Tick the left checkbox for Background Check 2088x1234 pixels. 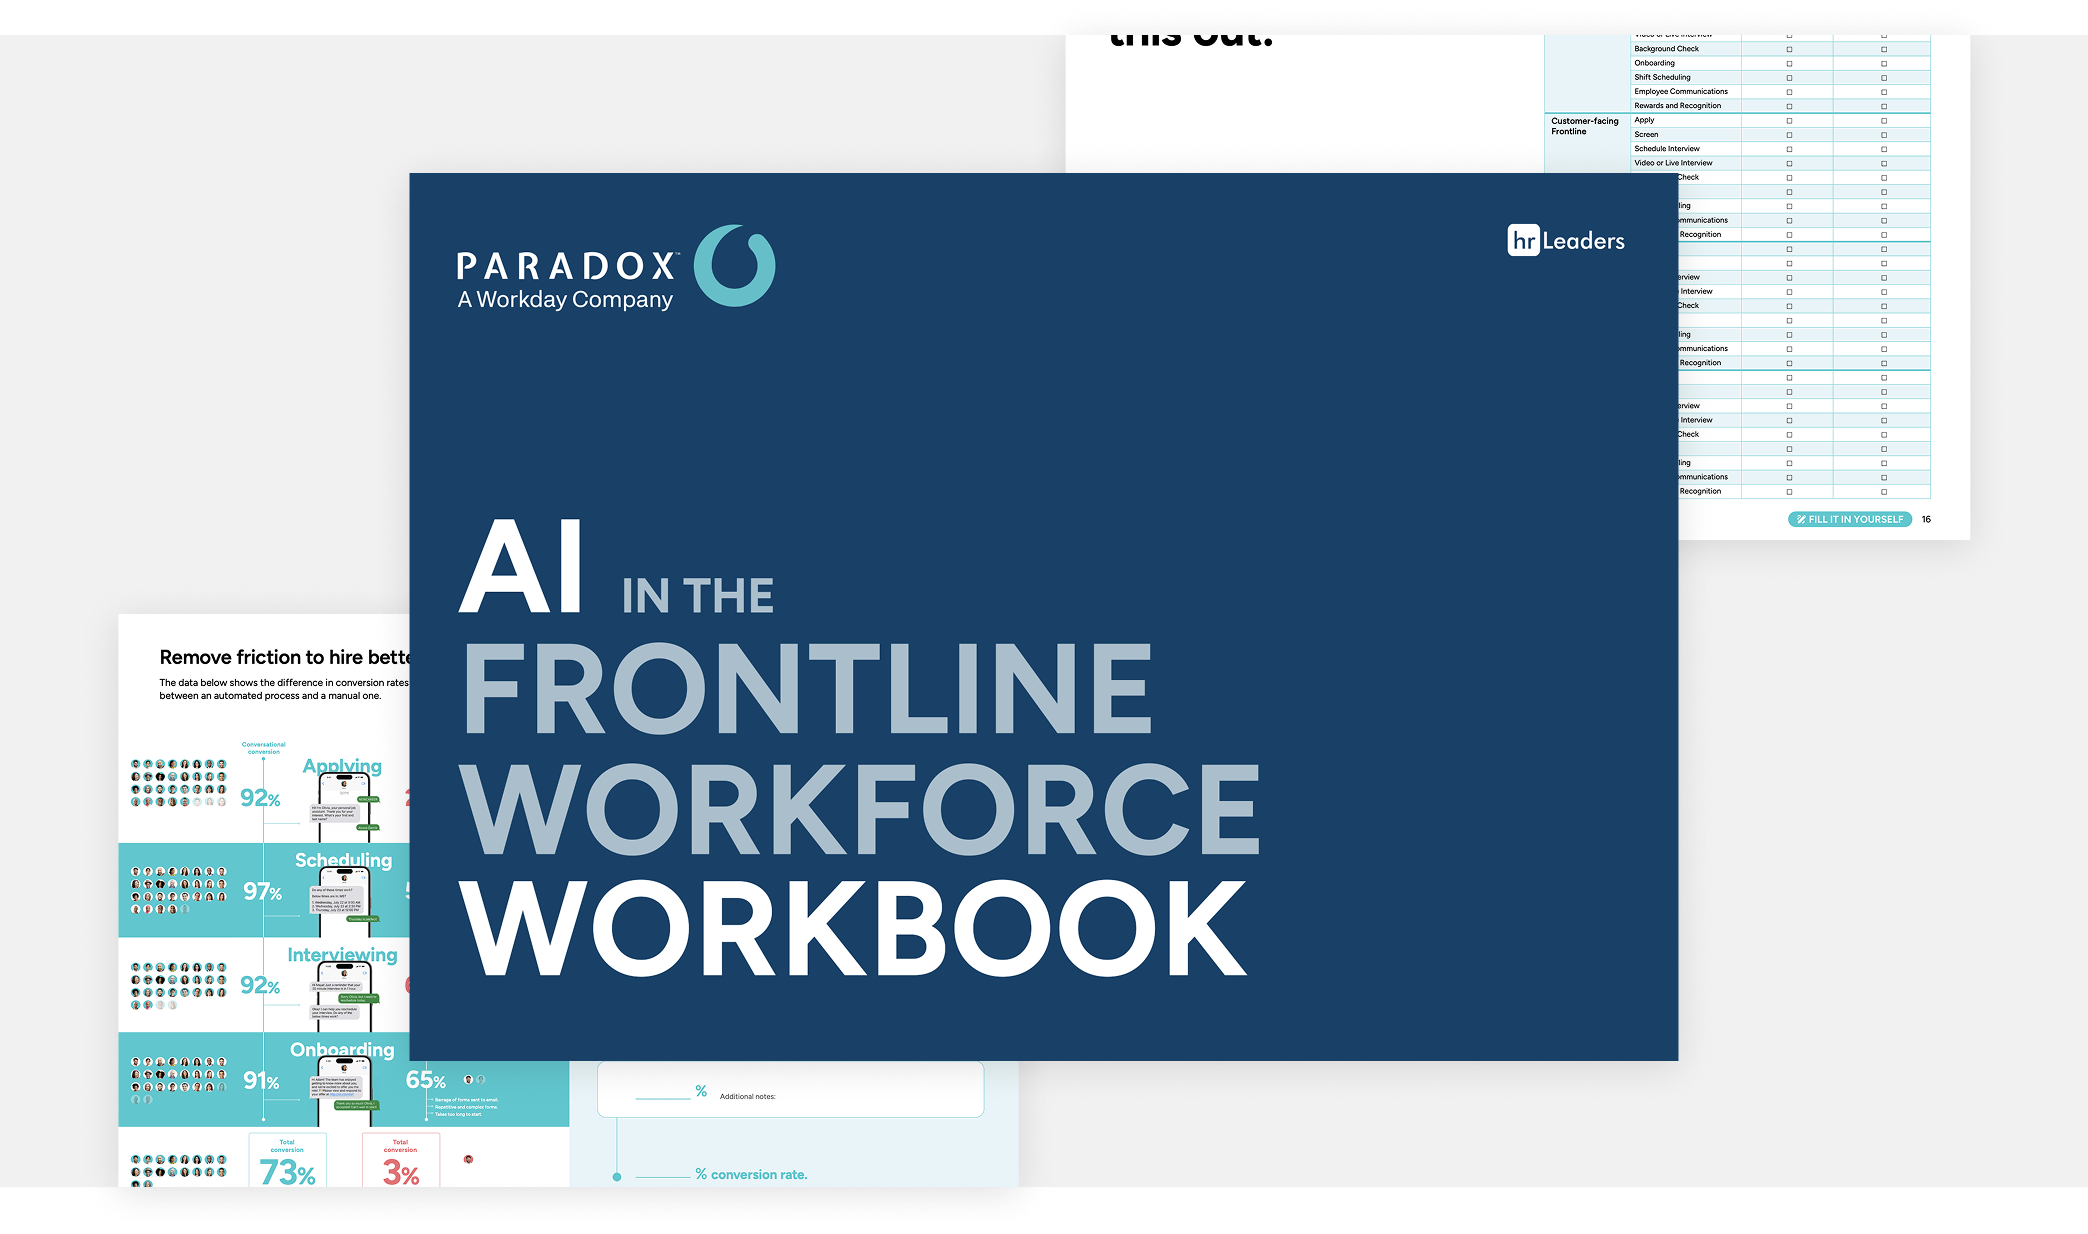[1789, 49]
